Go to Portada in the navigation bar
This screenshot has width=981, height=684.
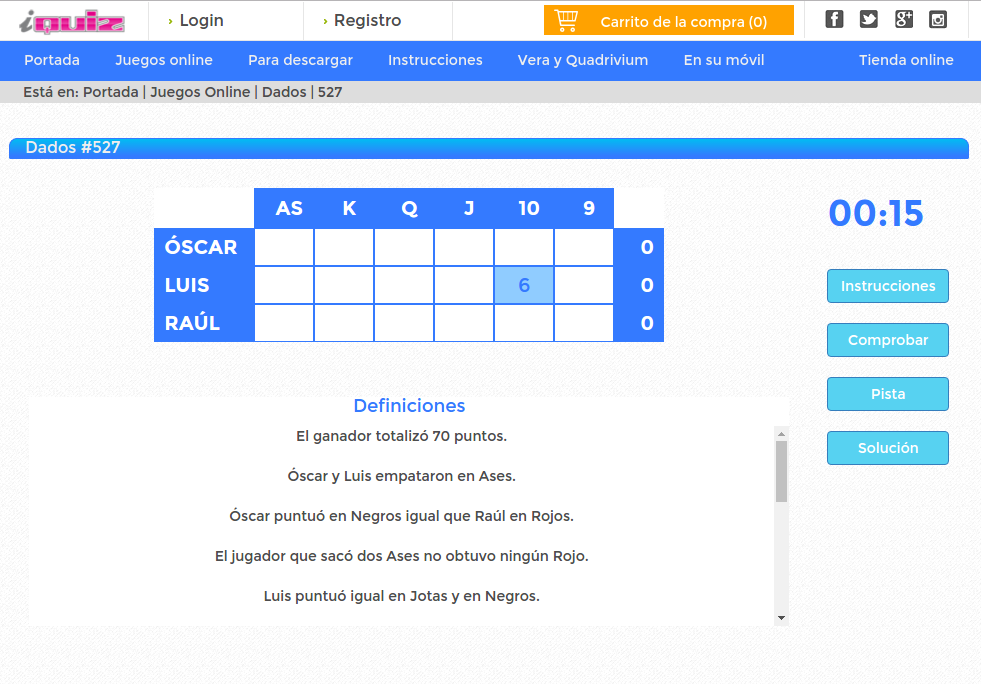(52, 60)
